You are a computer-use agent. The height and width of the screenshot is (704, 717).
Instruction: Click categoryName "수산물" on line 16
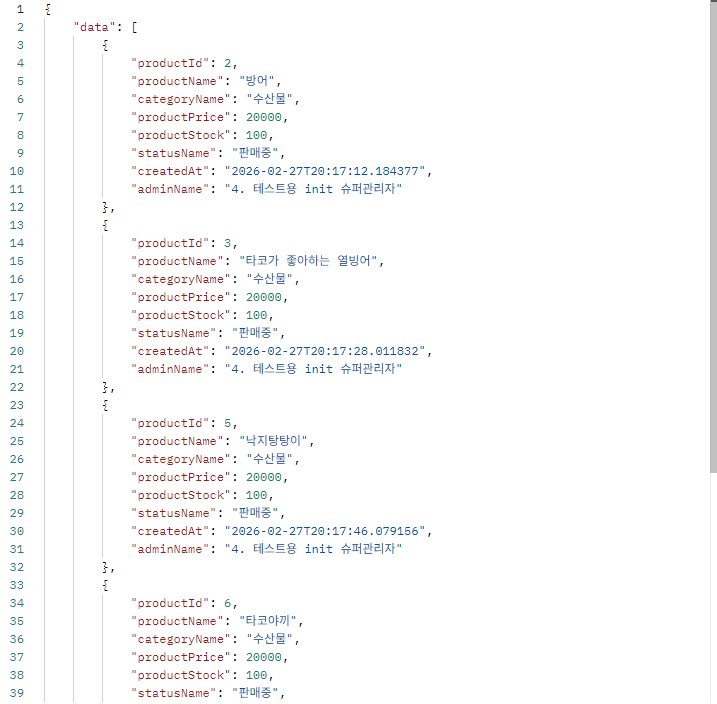269,279
